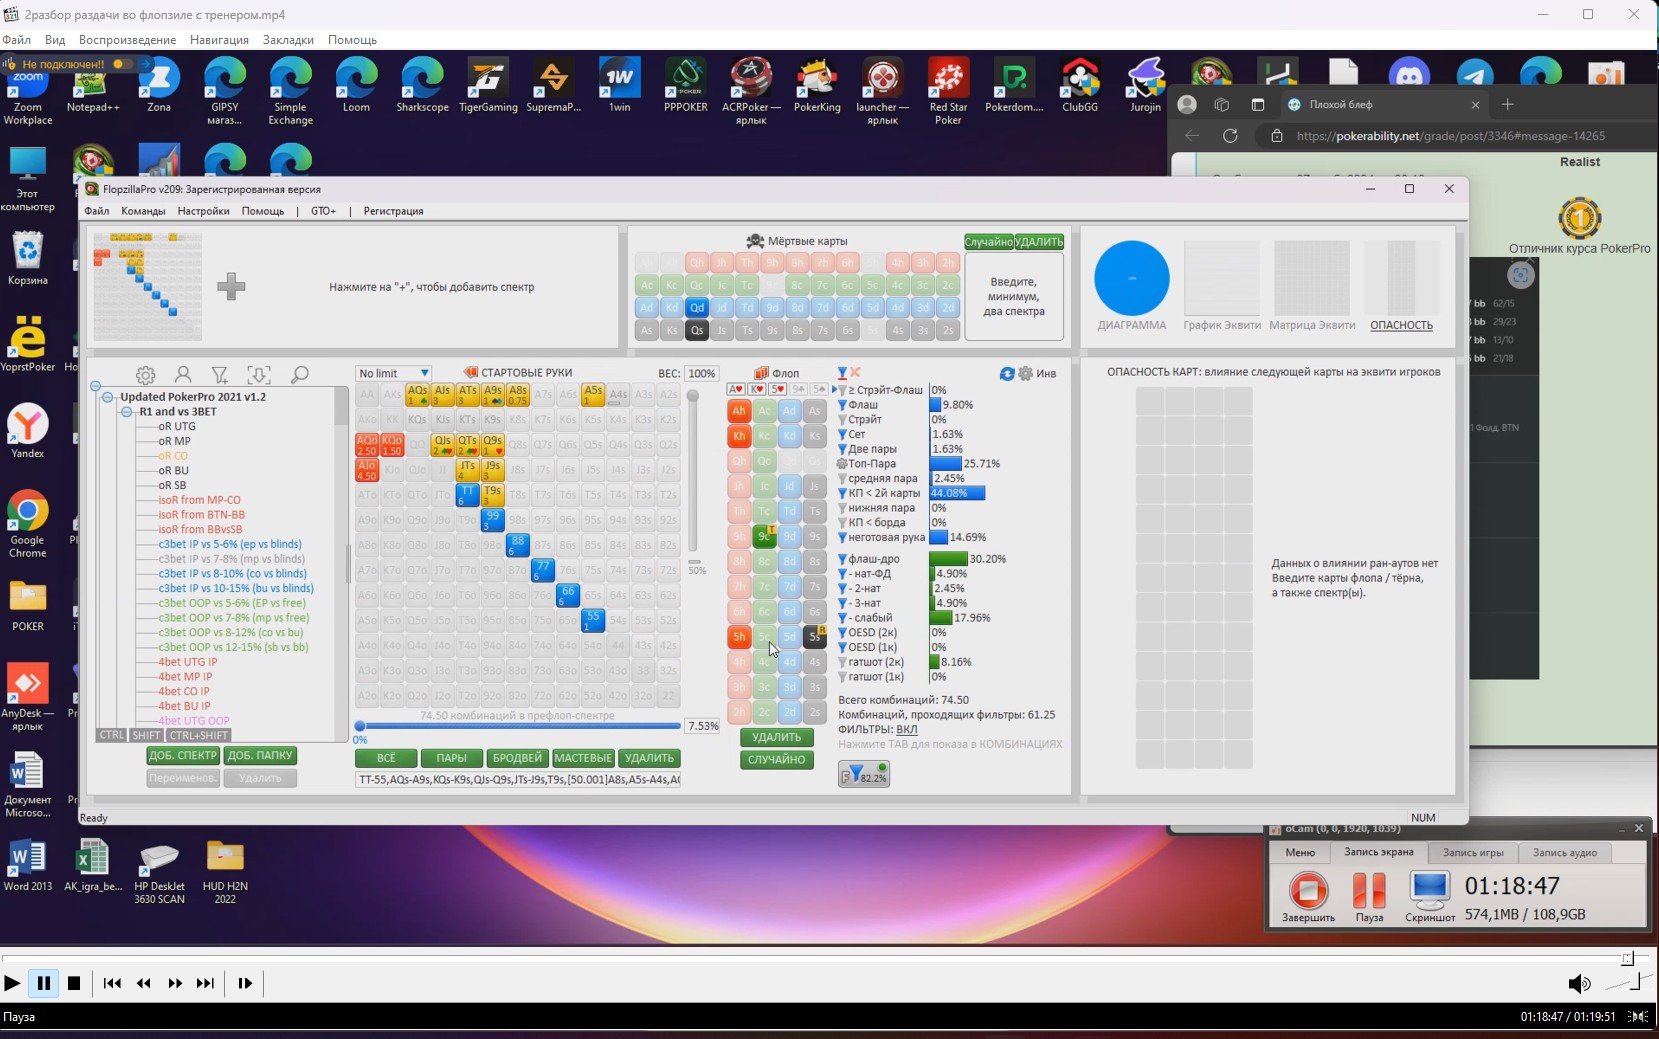Image resolution: width=1659 pixels, height=1039 pixels.
Task: Click the media player play button
Action: tap(12, 983)
